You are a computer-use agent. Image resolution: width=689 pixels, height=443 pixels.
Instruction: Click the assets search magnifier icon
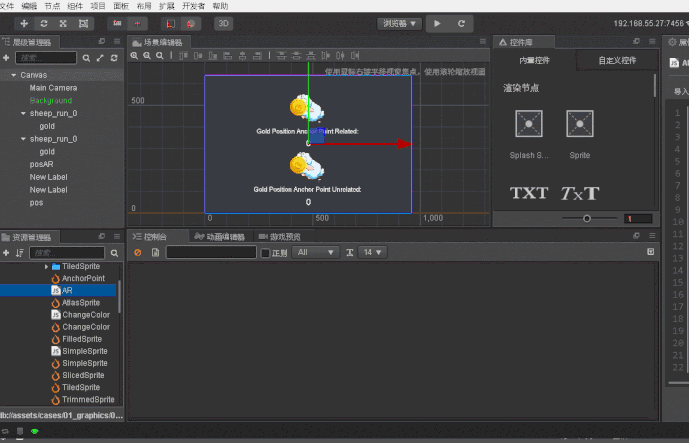[x=114, y=253]
